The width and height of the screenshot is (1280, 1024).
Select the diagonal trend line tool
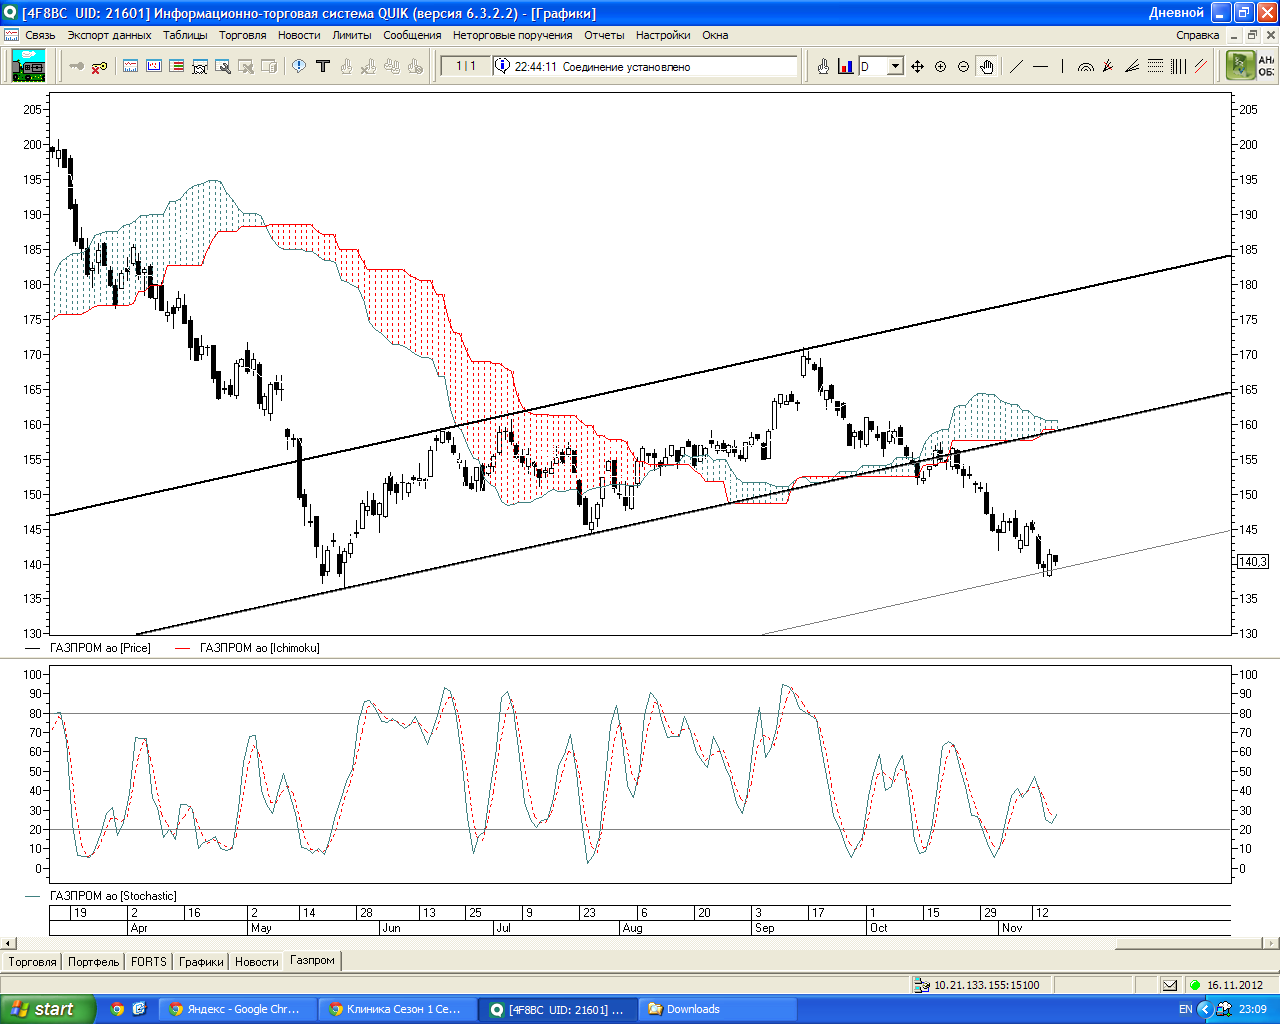point(1016,66)
